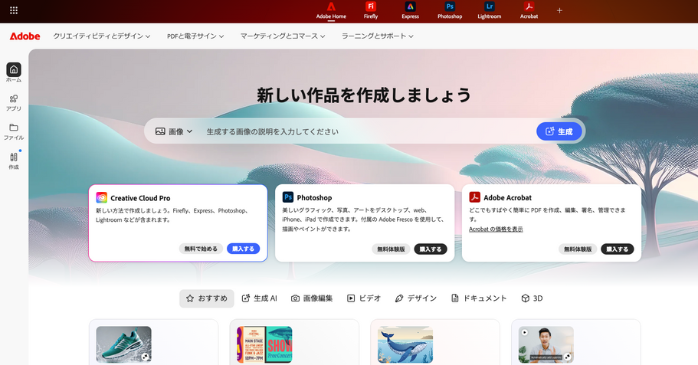This screenshot has height=365, width=698.
Task: Open Lightroom from the top bar
Action: [x=489, y=11]
